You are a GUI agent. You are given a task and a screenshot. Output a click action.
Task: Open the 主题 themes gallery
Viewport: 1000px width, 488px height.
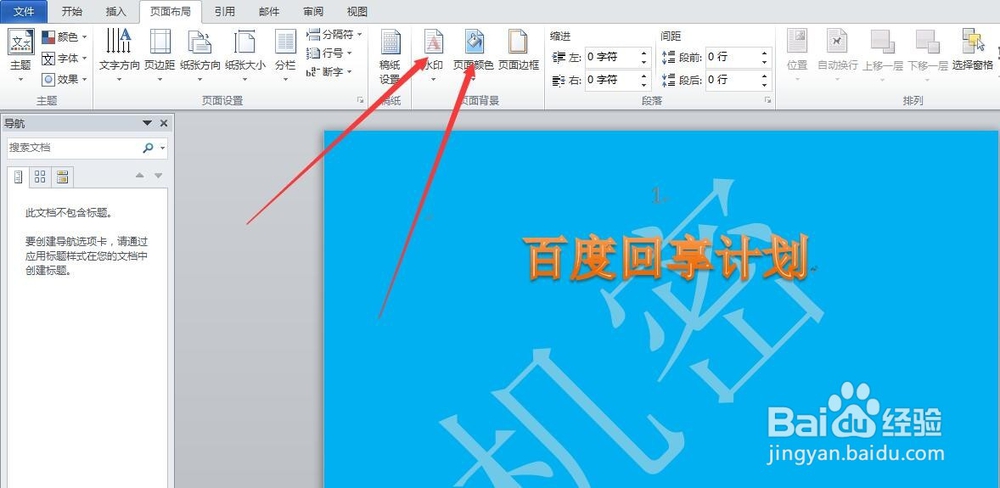click(20, 55)
